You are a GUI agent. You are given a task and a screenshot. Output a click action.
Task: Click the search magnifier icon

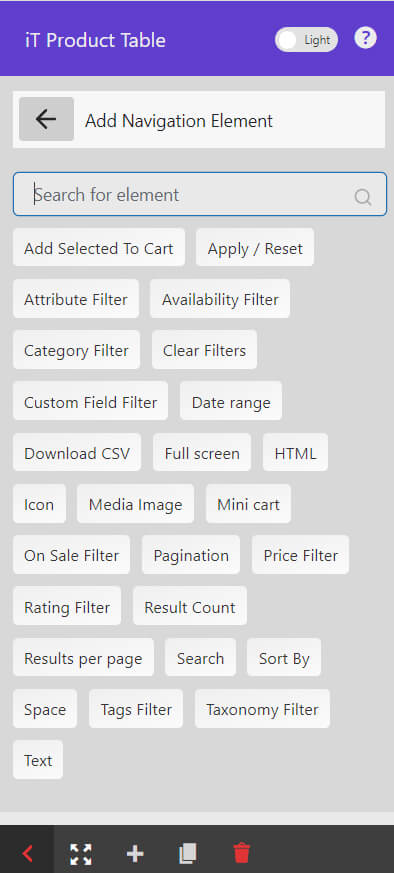point(363,197)
